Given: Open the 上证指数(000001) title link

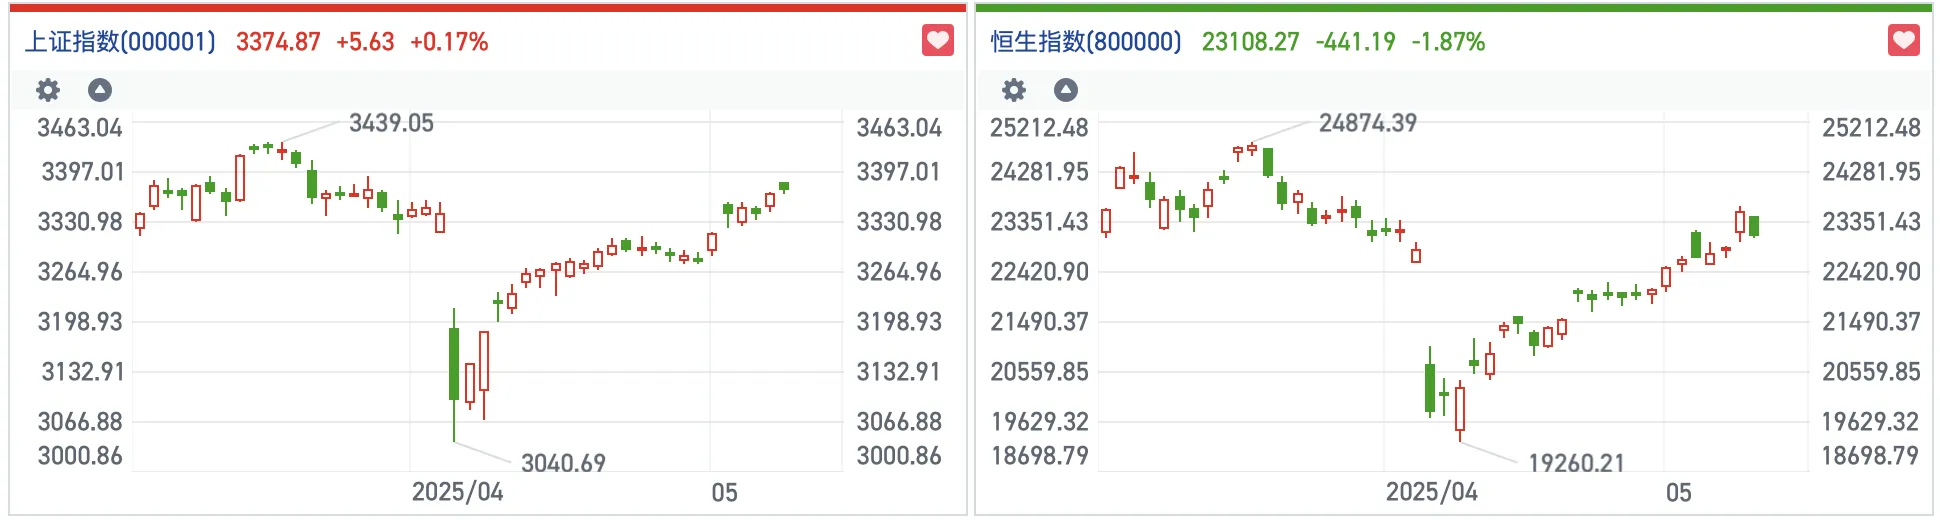Looking at the screenshot, I should [120, 42].
